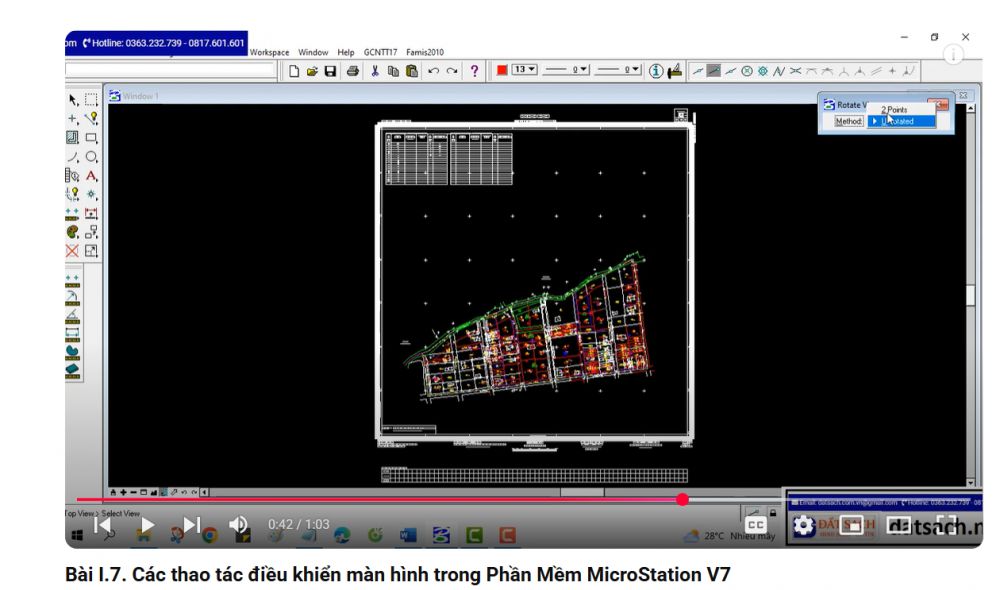Toggle closed captions on the video
The width and height of the screenshot is (1000, 590).
tap(757, 525)
